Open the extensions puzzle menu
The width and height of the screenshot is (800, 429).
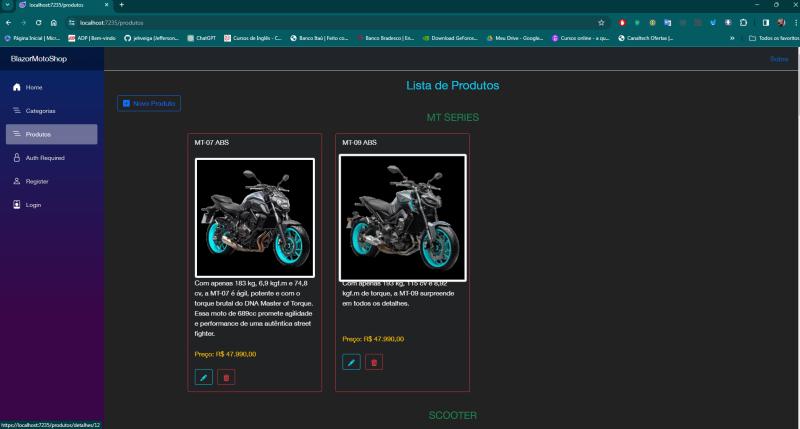pos(743,22)
